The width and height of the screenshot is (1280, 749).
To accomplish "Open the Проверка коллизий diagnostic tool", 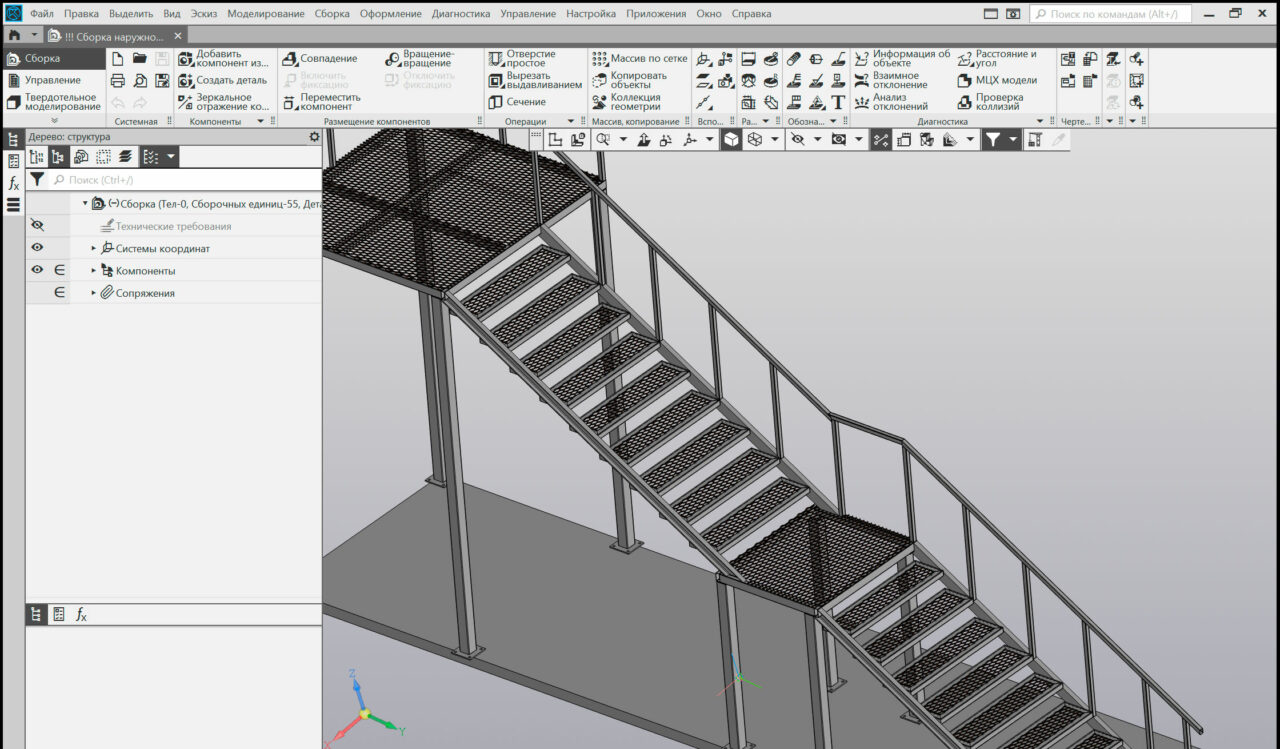I will pyautogui.click(x=998, y=102).
